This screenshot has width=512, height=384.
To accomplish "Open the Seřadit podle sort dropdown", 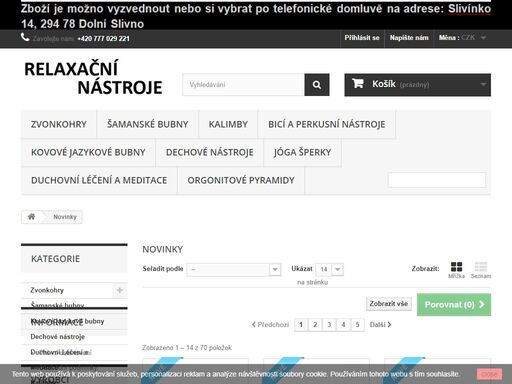I will pyautogui.click(x=234, y=269).
